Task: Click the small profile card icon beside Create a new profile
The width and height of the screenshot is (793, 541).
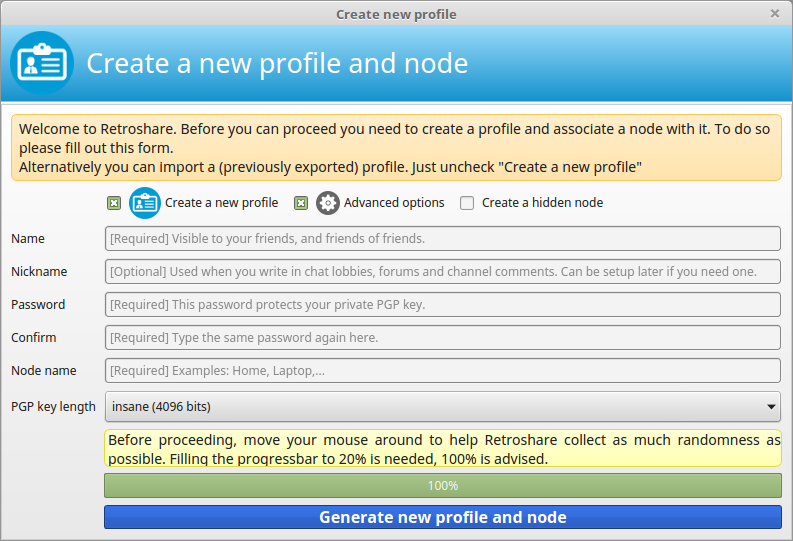Action: (x=145, y=203)
